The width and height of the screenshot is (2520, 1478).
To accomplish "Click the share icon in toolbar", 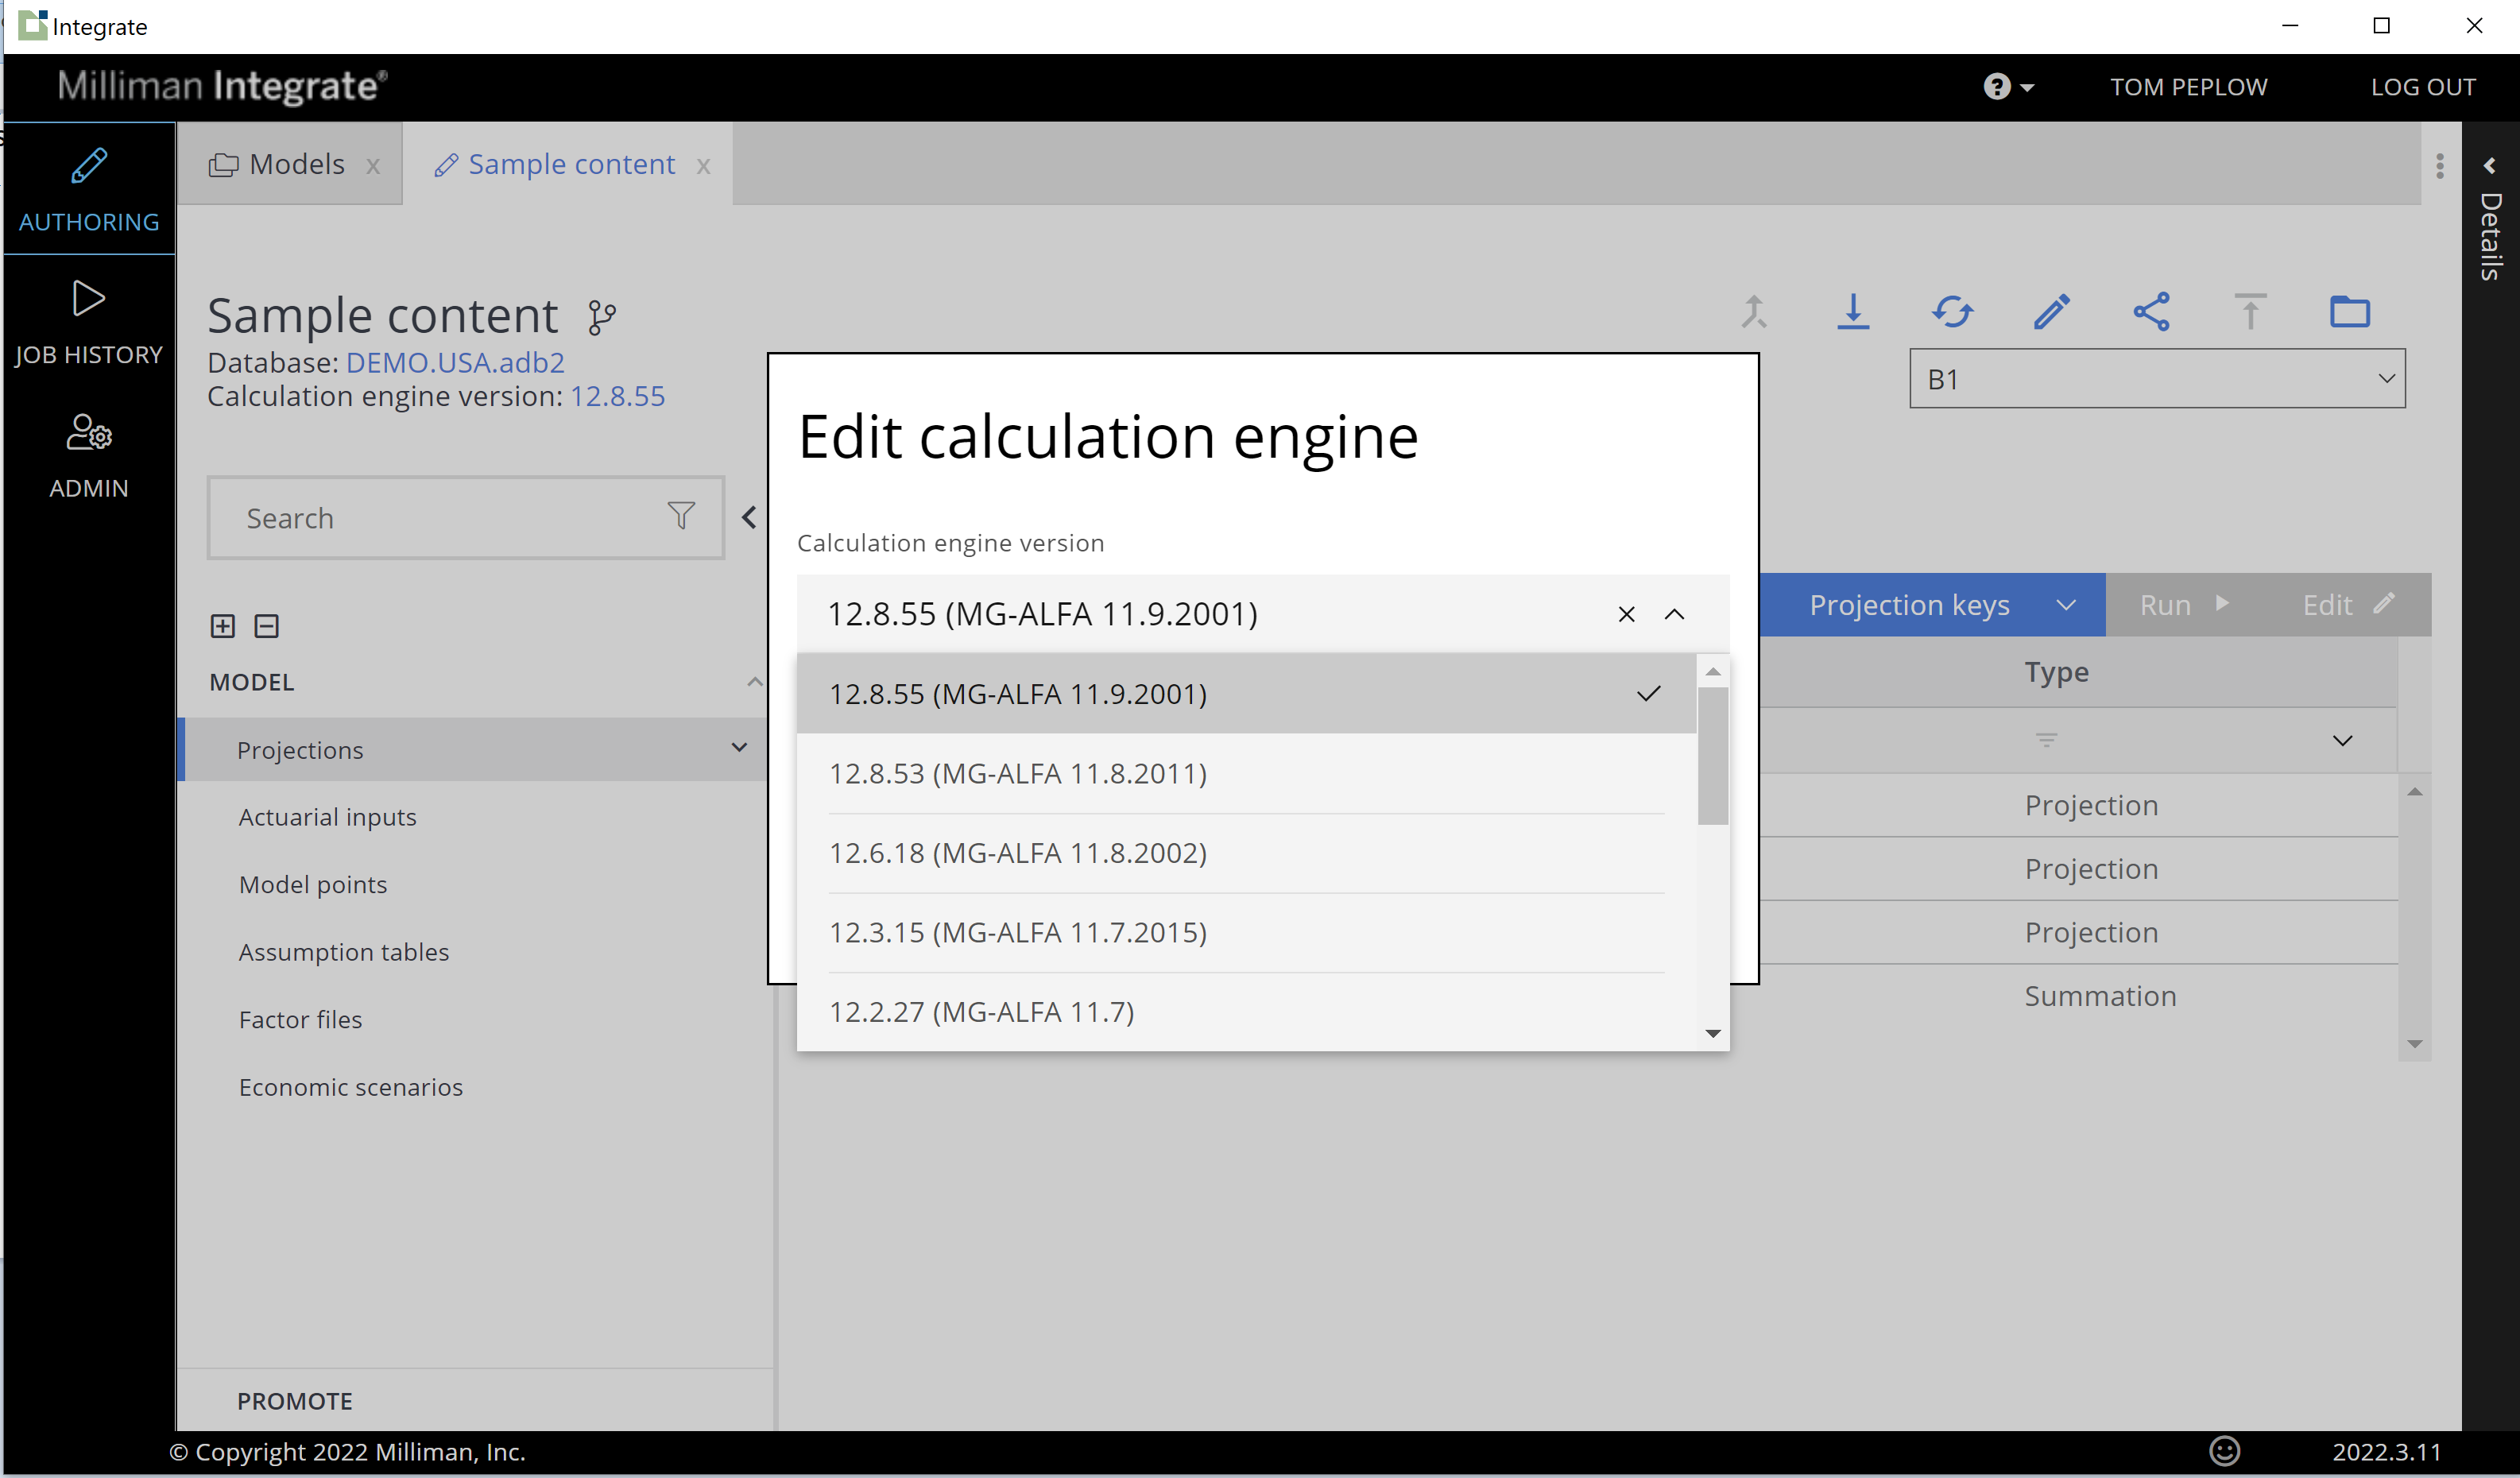I will 2150,311.
